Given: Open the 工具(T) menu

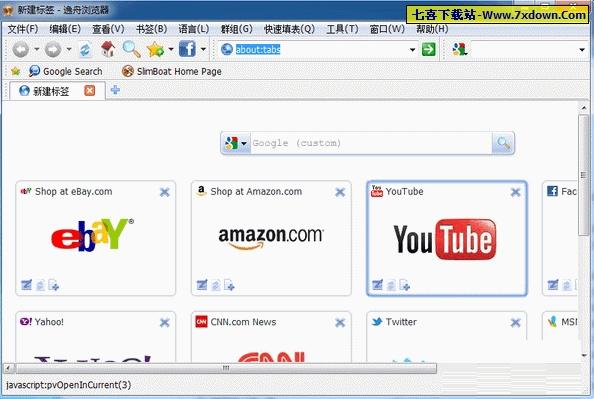Looking at the screenshot, I should click(342, 29).
